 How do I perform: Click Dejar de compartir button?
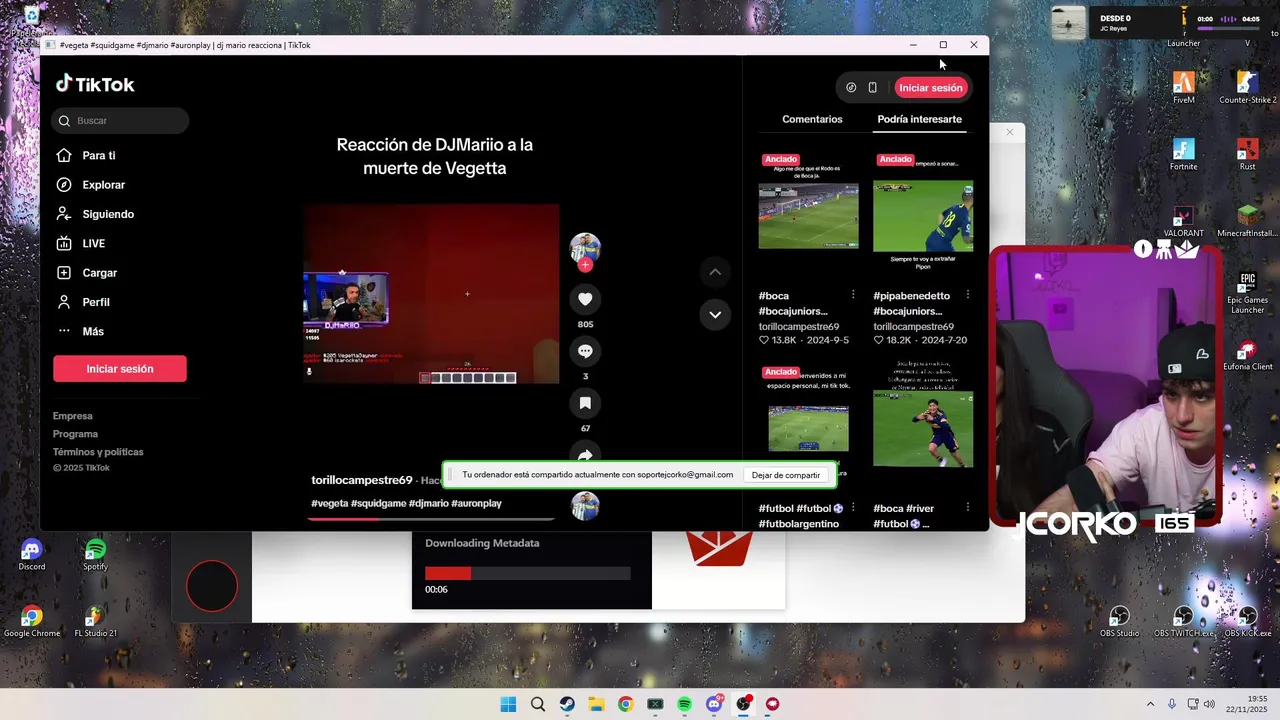[786, 475]
